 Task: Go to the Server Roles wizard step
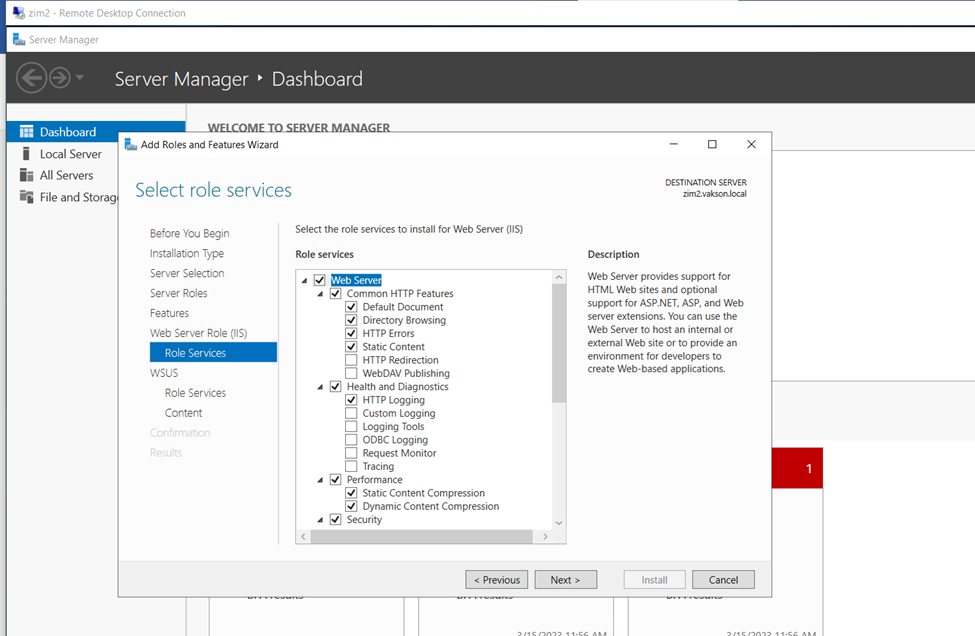[x=178, y=293]
